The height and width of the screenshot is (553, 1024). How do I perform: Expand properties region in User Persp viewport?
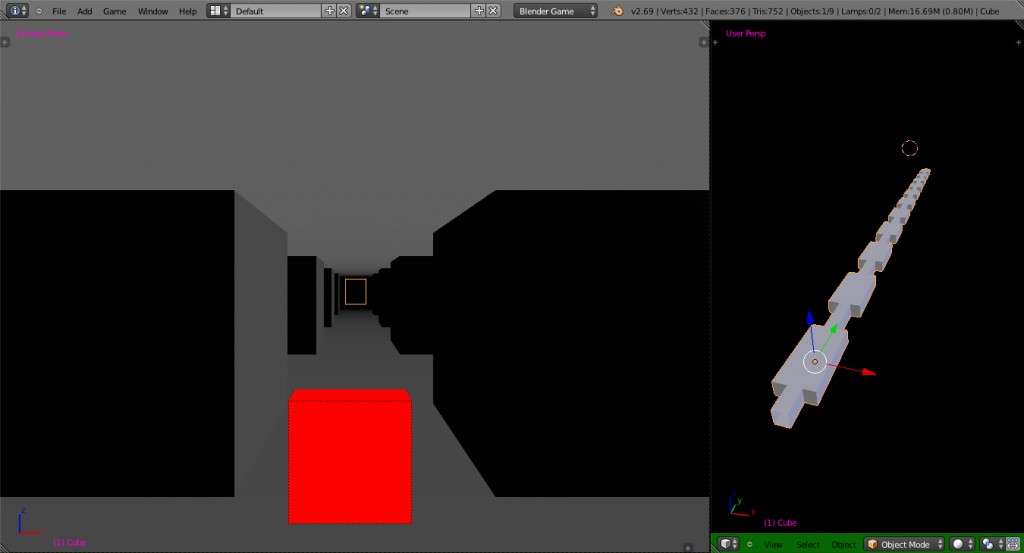click(x=1019, y=42)
